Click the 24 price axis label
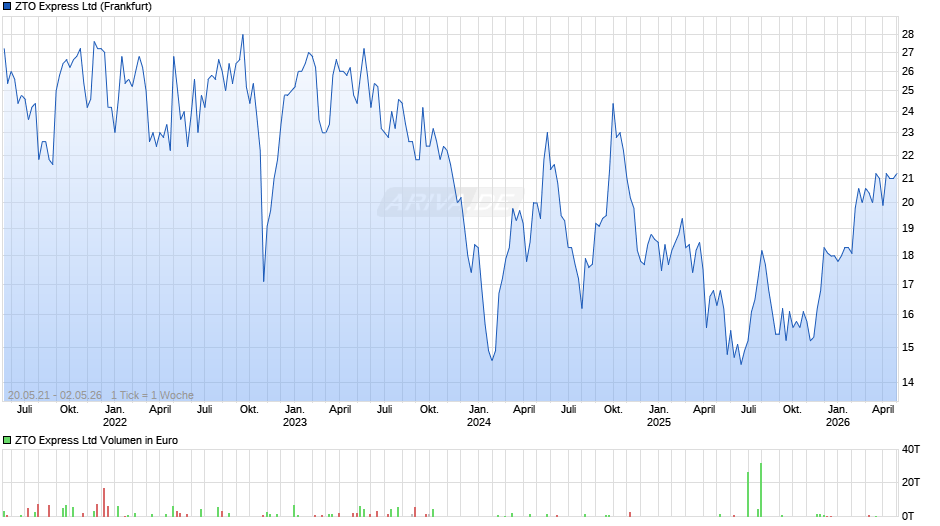 [908, 111]
